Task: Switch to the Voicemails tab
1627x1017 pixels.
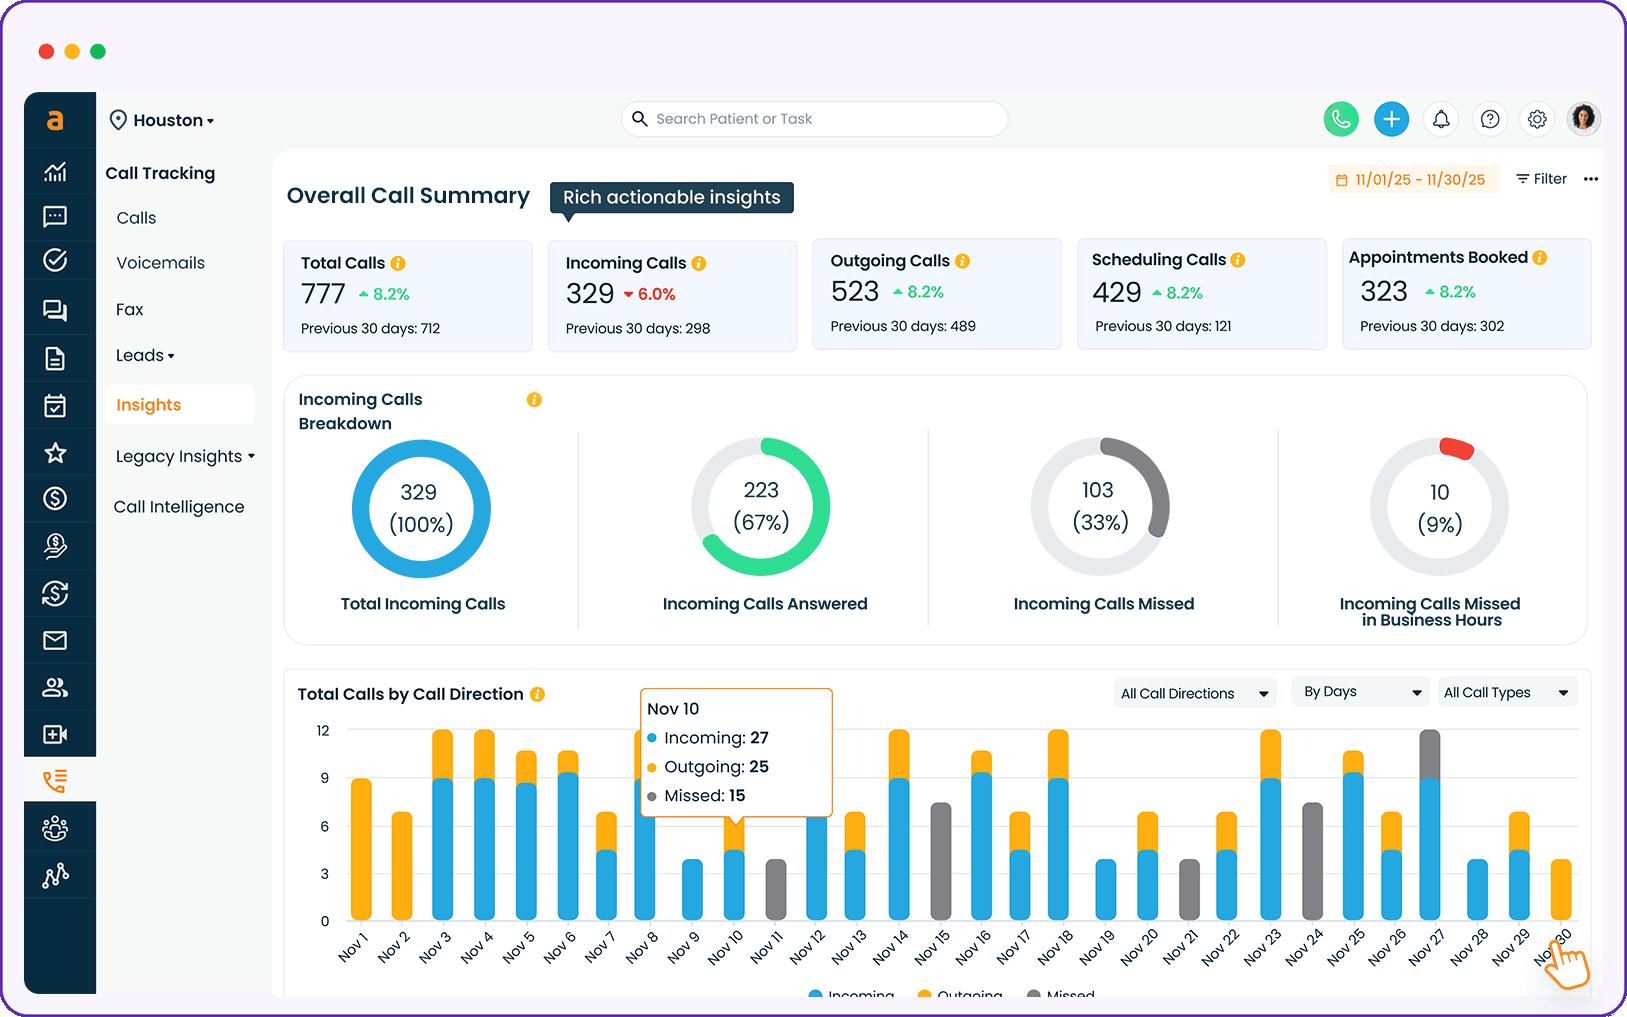Action: click(x=160, y=262)
